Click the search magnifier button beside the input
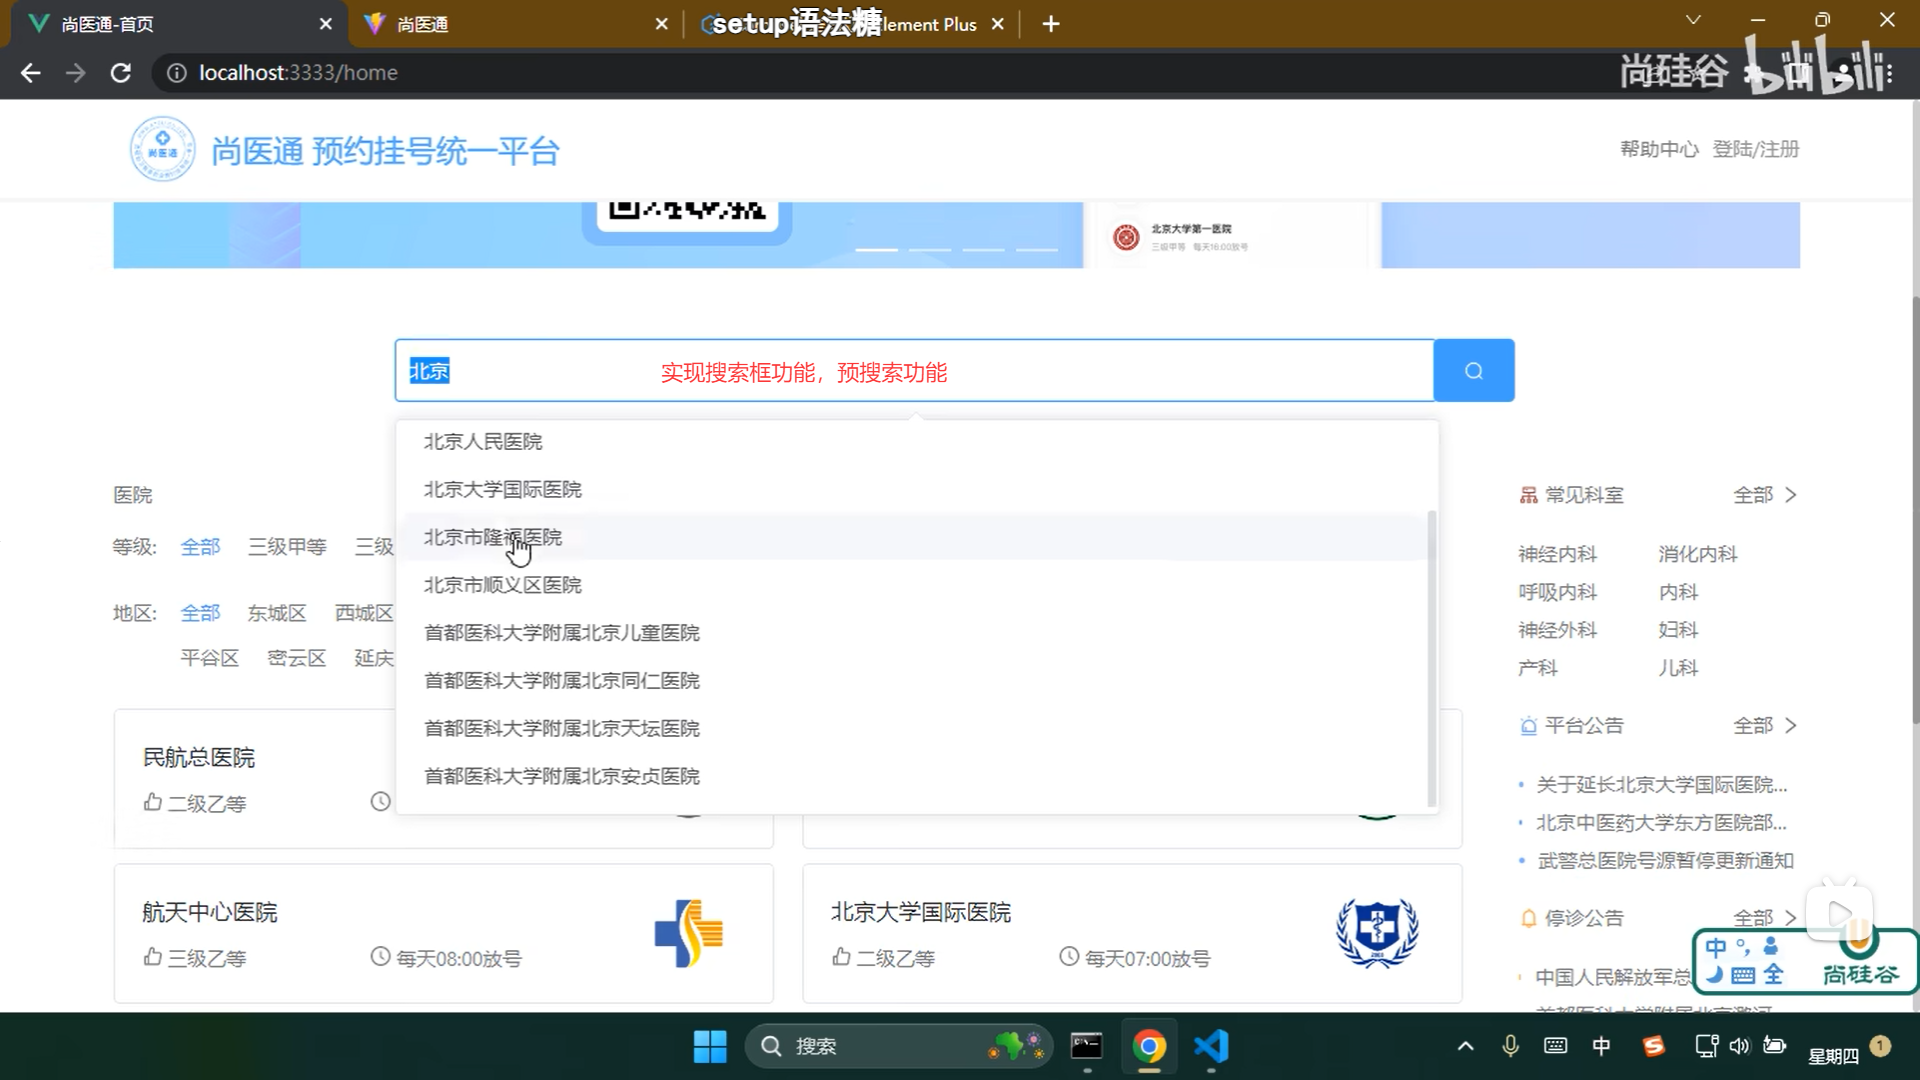The width and height of the screenshot is (1920, 1080). click(x=1473, y=370)
